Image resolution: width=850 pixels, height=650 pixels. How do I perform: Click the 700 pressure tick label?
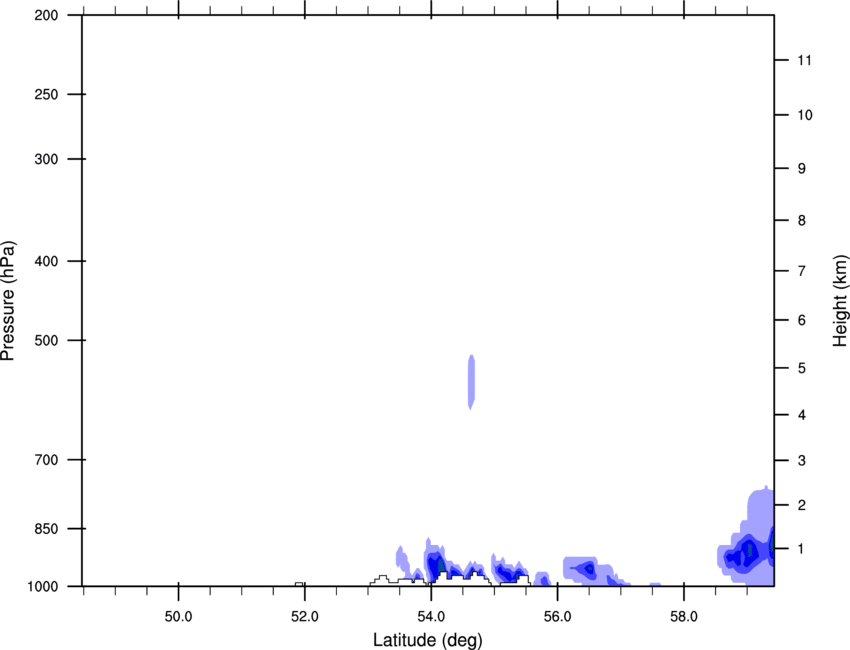[x=46, y=460]
